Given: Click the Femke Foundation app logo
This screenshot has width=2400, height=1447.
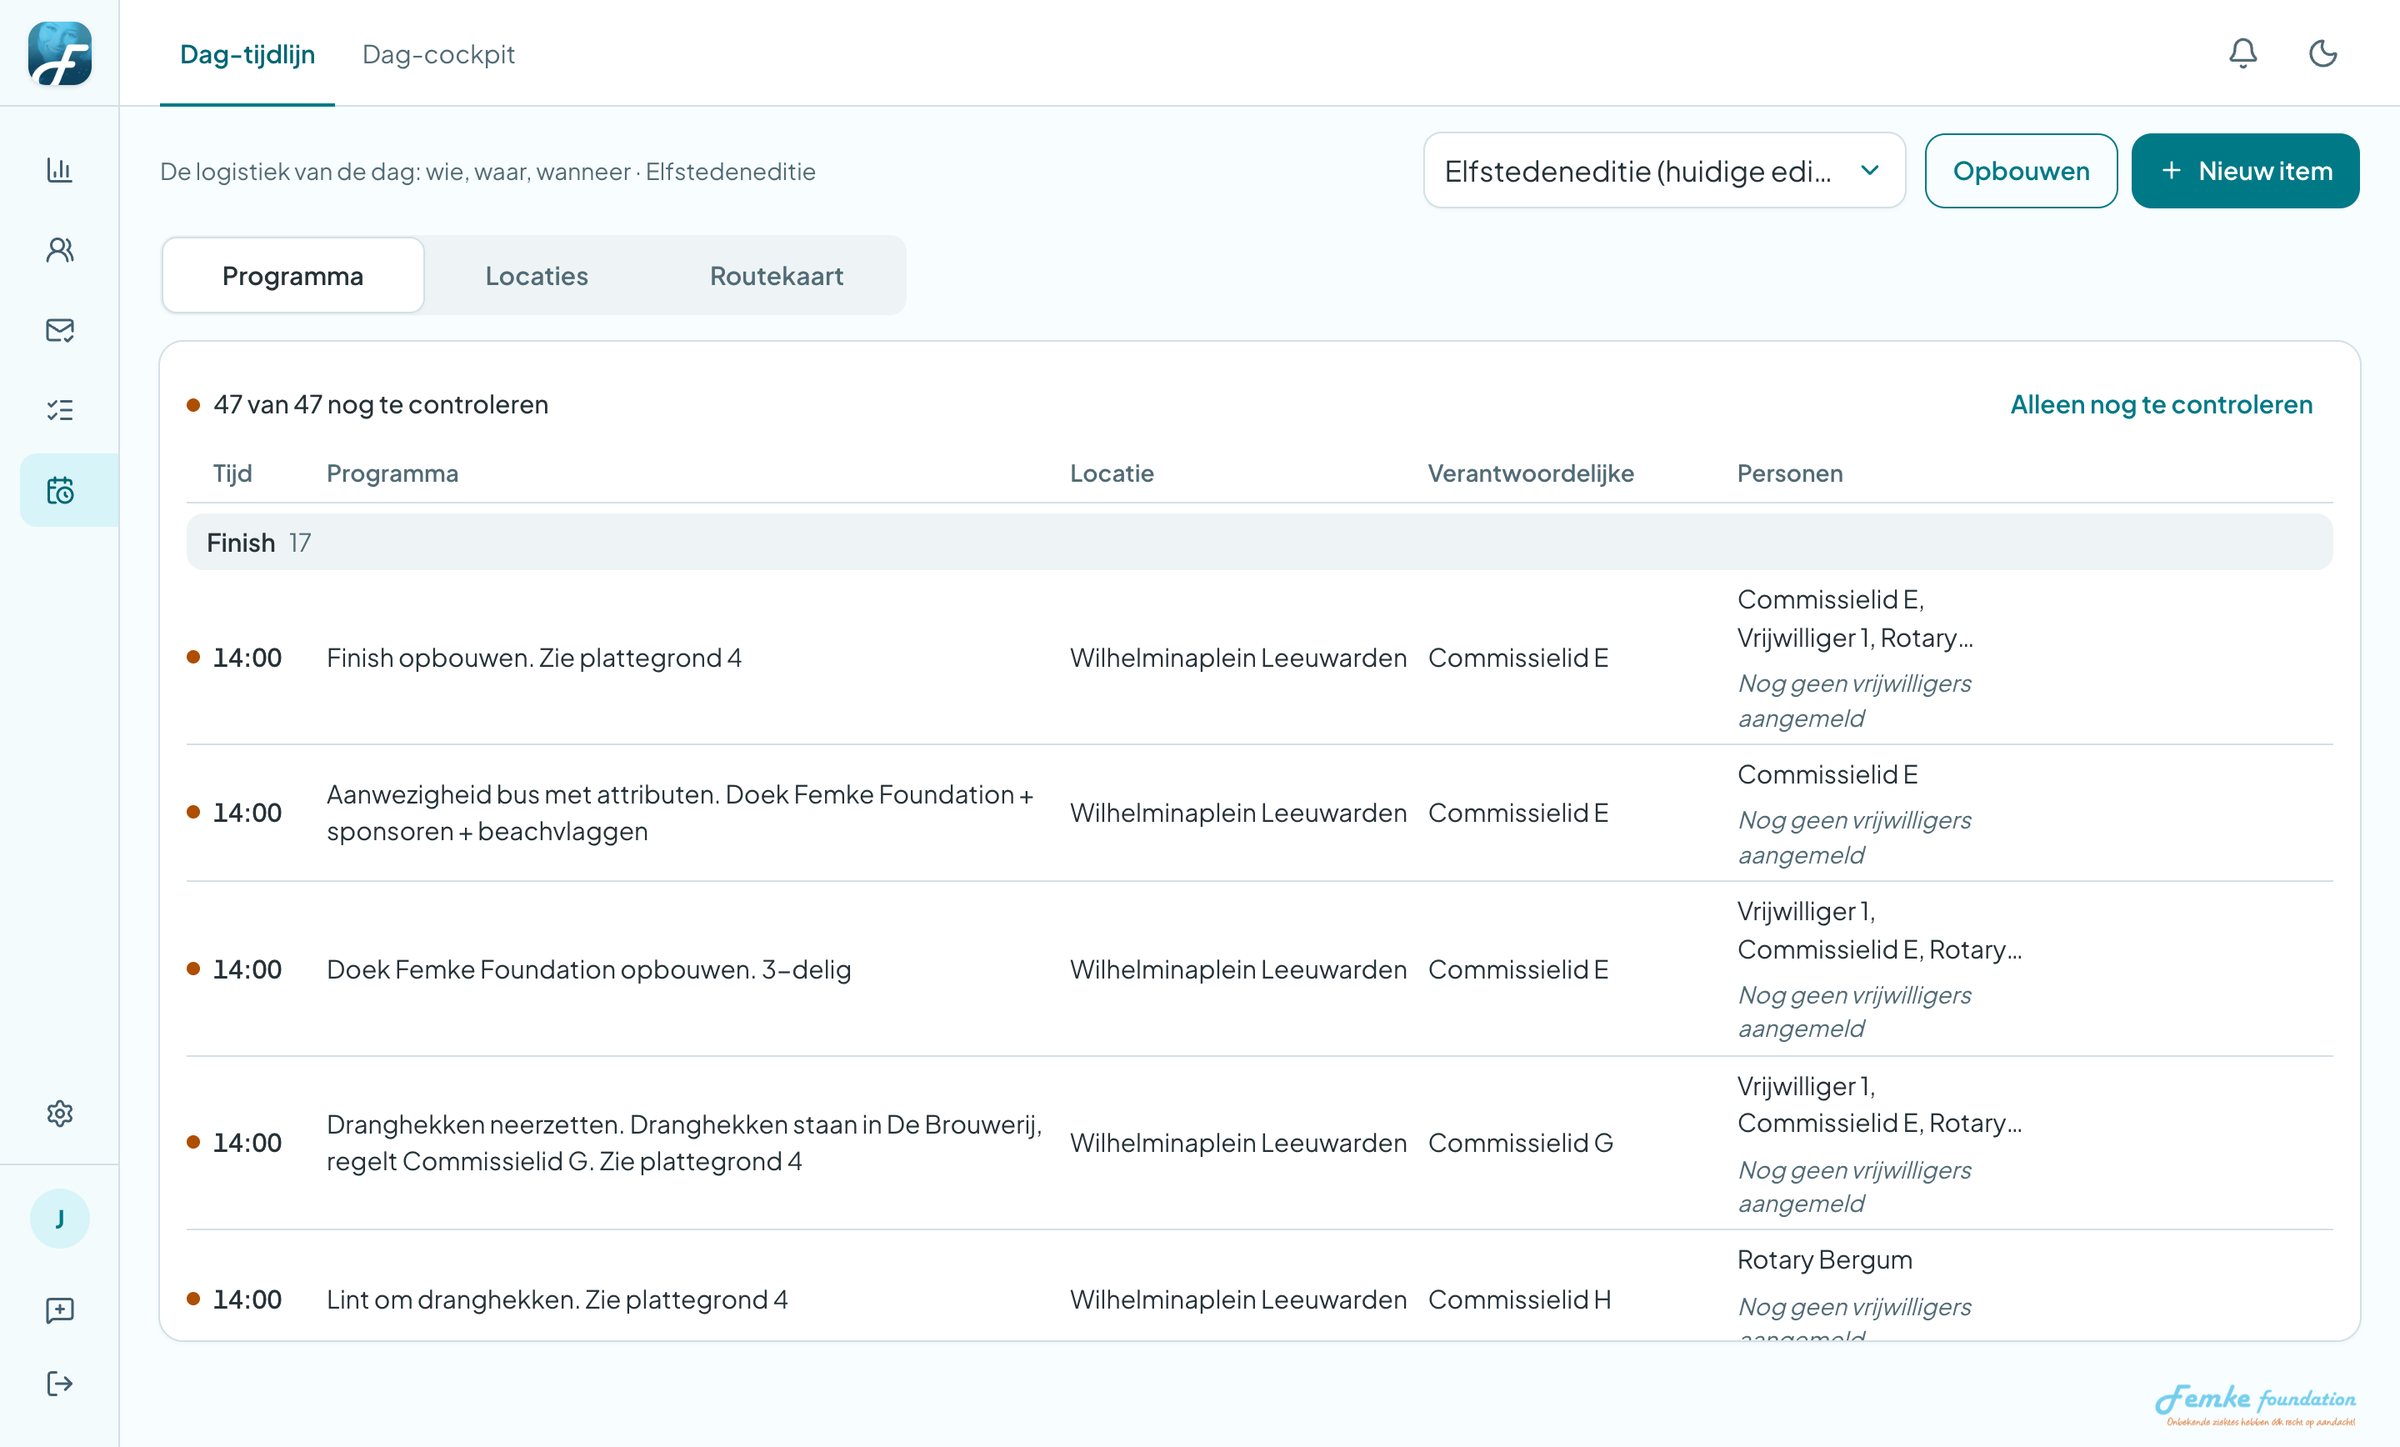Looking at the screenshot, I should click(x=60, y=53).
